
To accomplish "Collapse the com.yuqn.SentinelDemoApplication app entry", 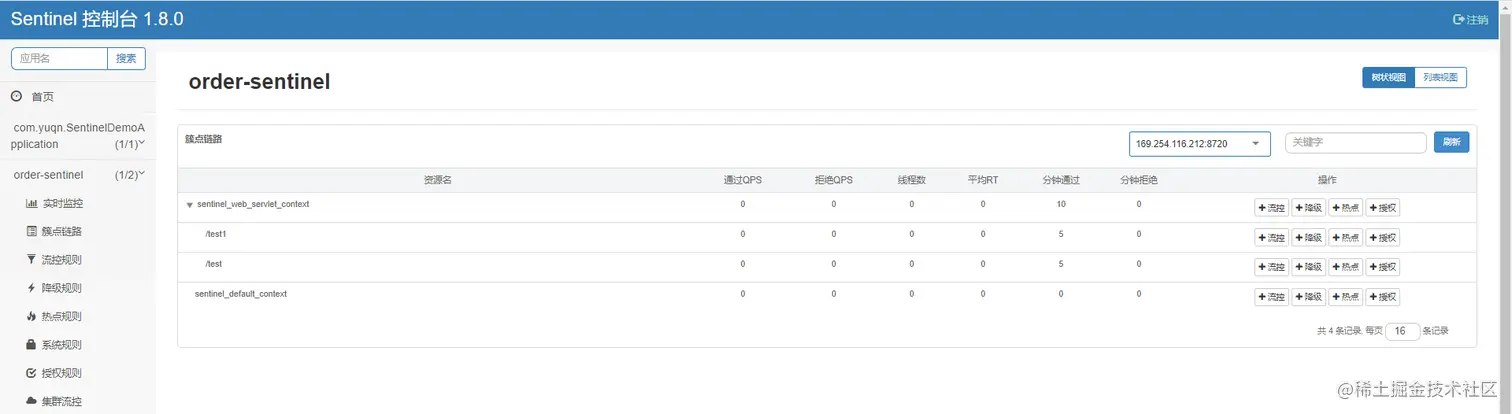I will coord(78,136).
